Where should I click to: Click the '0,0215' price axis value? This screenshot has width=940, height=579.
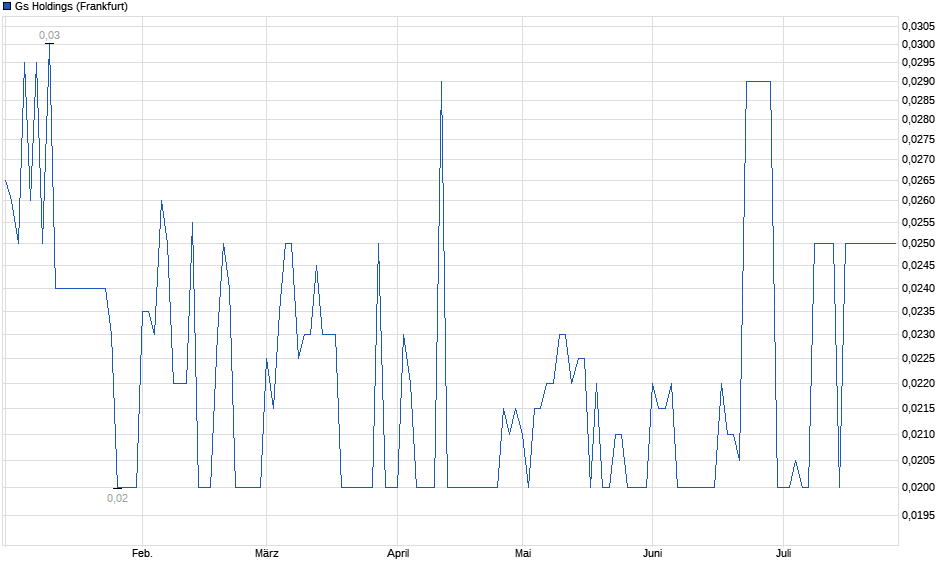pos(918,408)
